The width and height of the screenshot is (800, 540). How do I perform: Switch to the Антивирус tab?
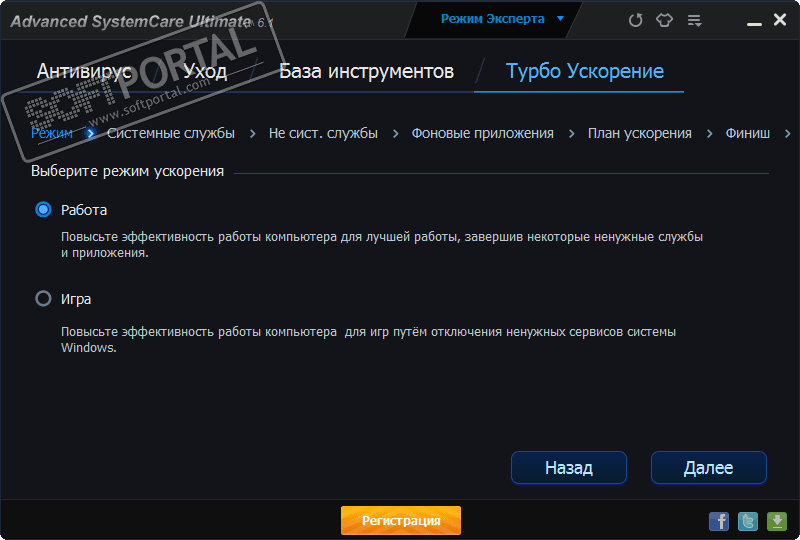click(x=84, y=71)
